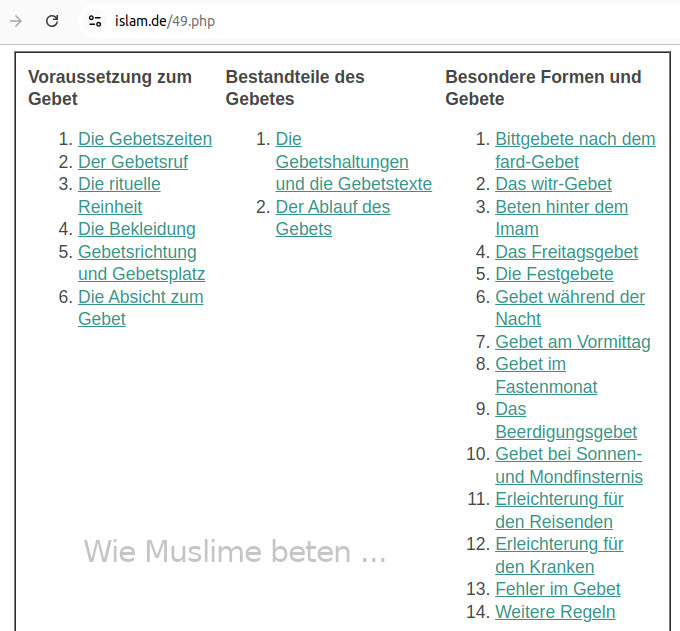Open Bittgebete nach dem fard-Gebet link
The width and height of the screenshot is (680, 631).
pyautogui.click(x=575, y=150)
